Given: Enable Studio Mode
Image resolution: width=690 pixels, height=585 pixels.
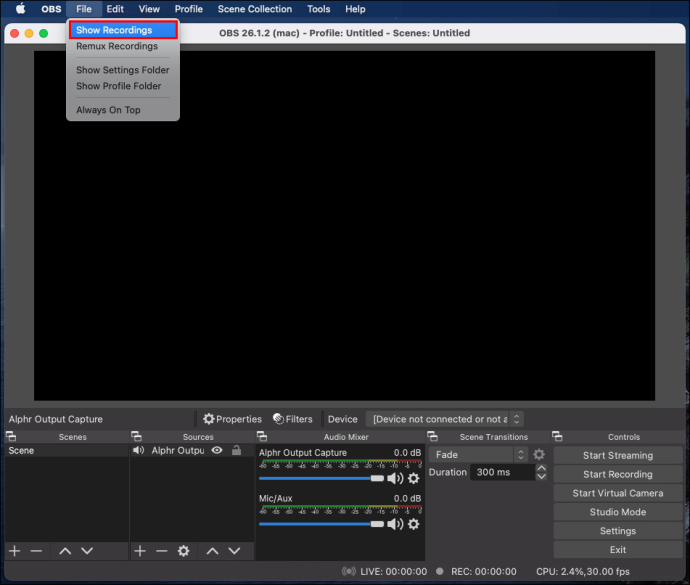Looking at the screenshot, I should click(618, 512).
